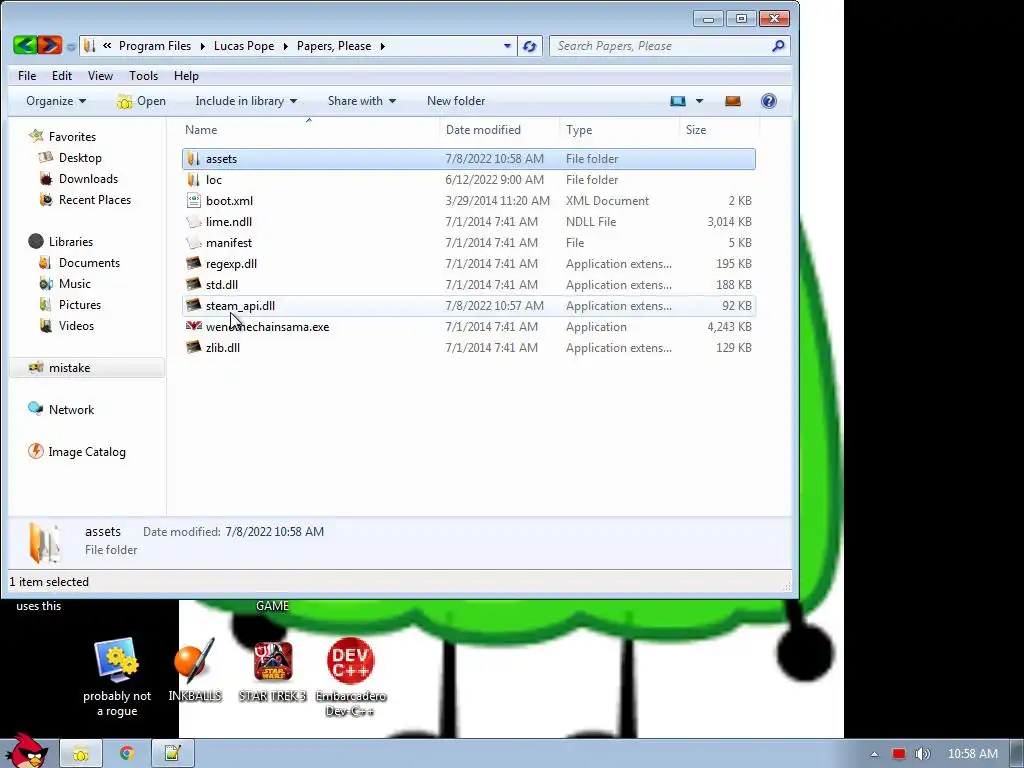Click the notepad taskbar icon
Screen dimensions: 1024x768
[172, 753]
